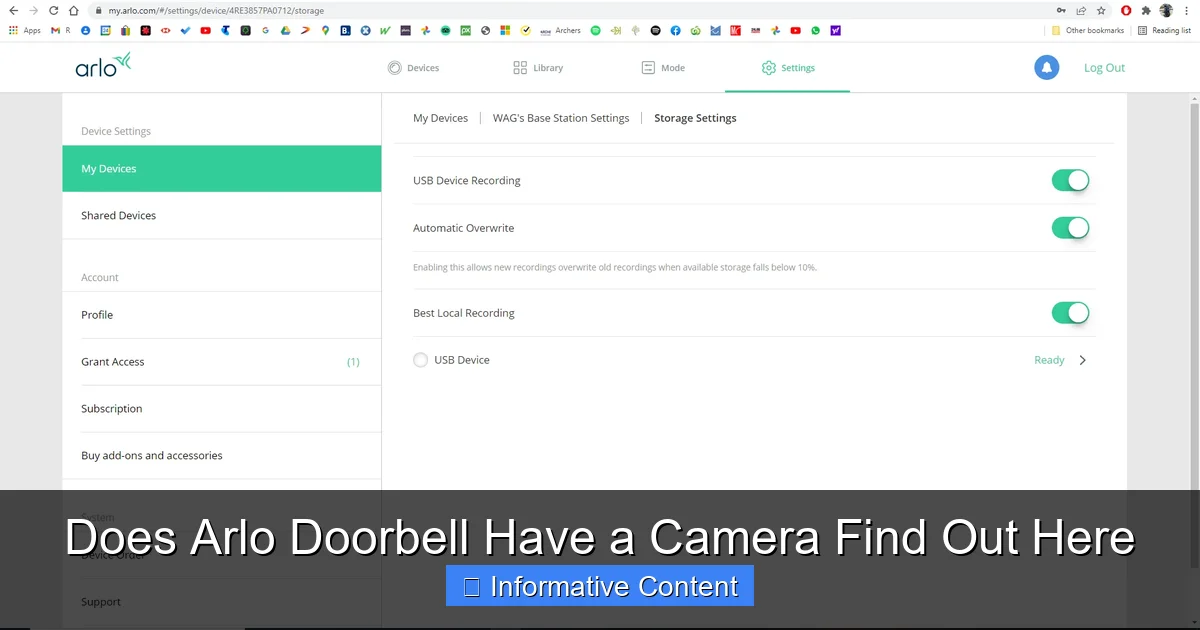Disable USB Device Recording

click(1070, 180)
